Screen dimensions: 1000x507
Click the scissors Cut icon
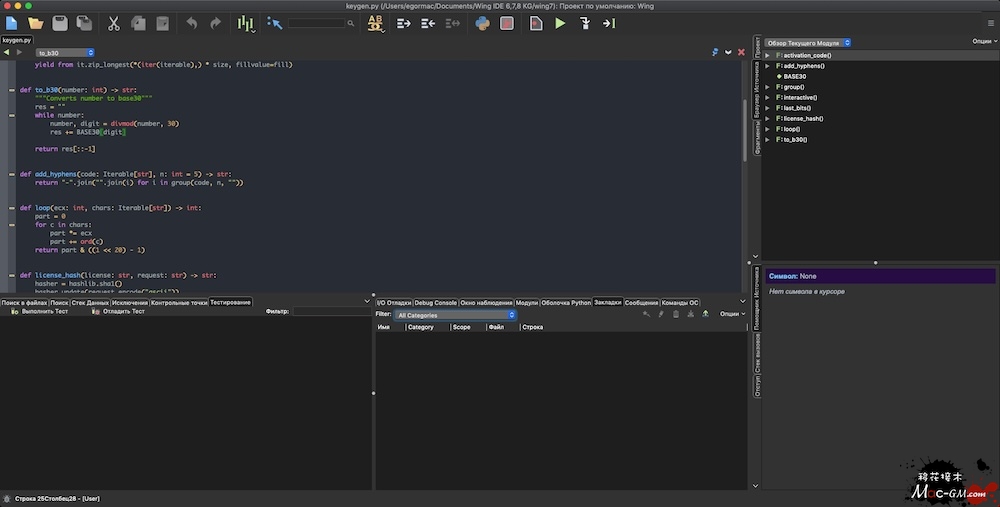click(113, 23)
